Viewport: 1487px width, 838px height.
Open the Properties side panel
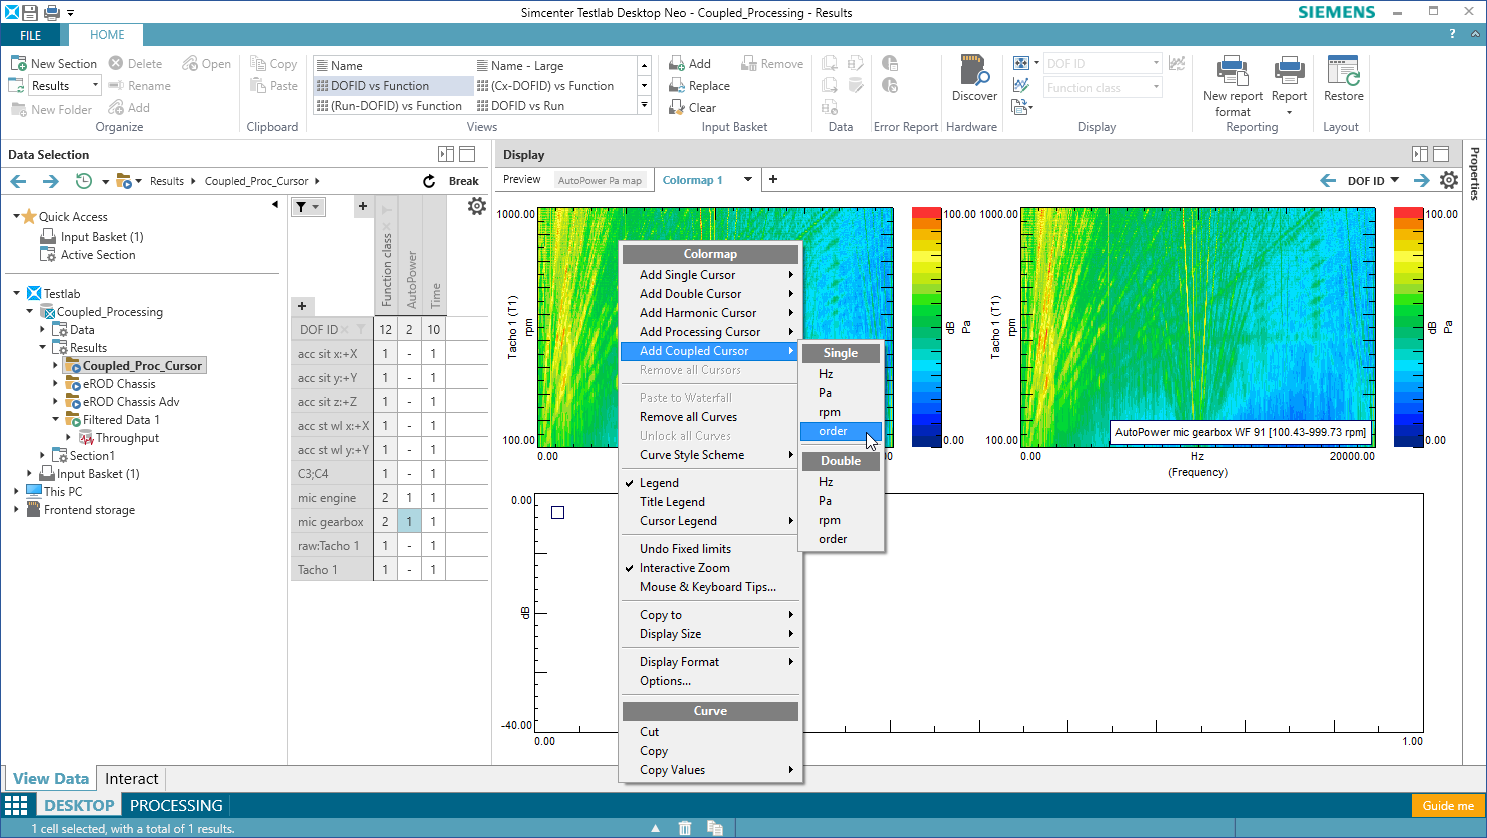coord(1474,175)
